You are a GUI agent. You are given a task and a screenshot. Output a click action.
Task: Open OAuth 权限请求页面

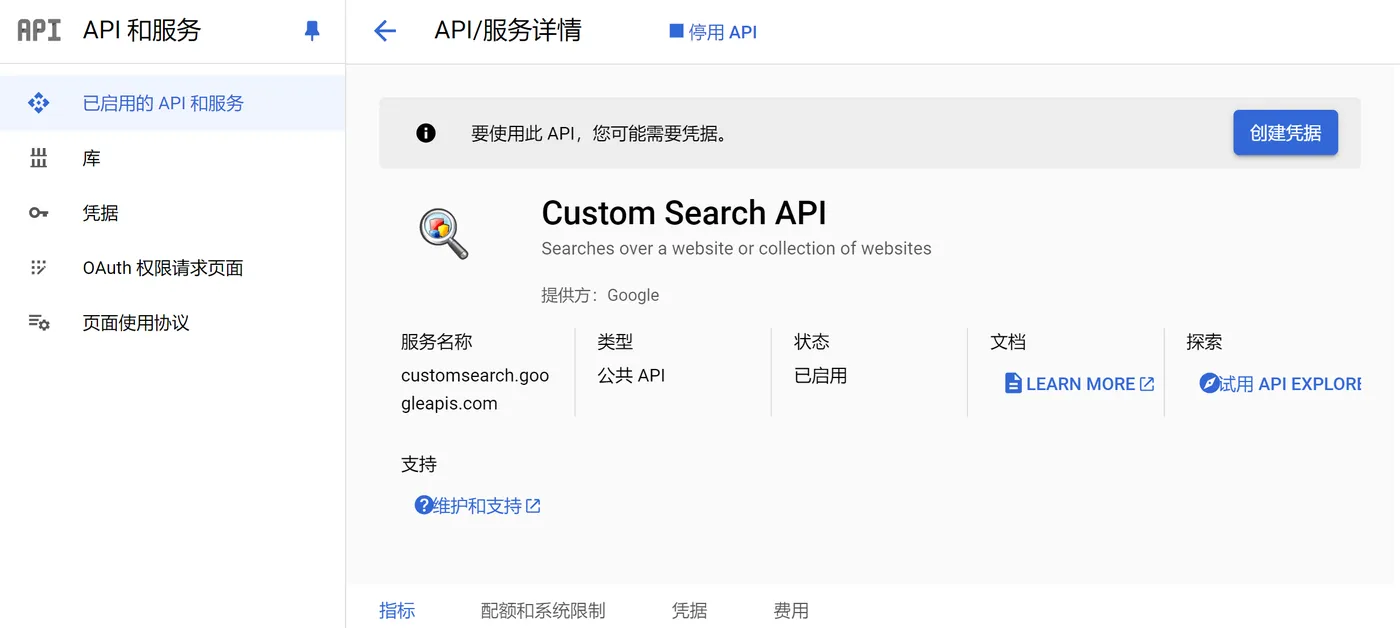click(163, 268)
